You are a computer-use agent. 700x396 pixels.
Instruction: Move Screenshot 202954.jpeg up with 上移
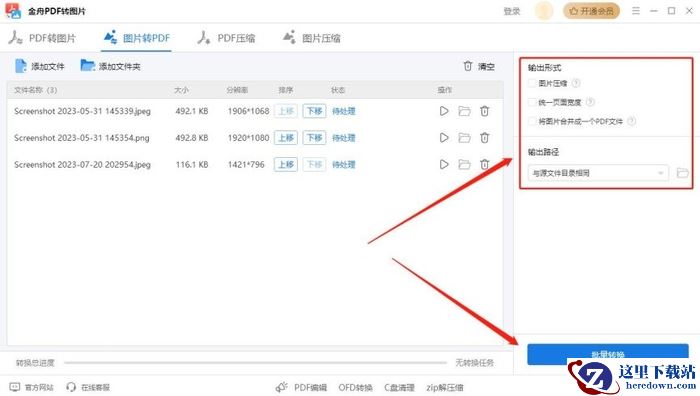[286, 164]
